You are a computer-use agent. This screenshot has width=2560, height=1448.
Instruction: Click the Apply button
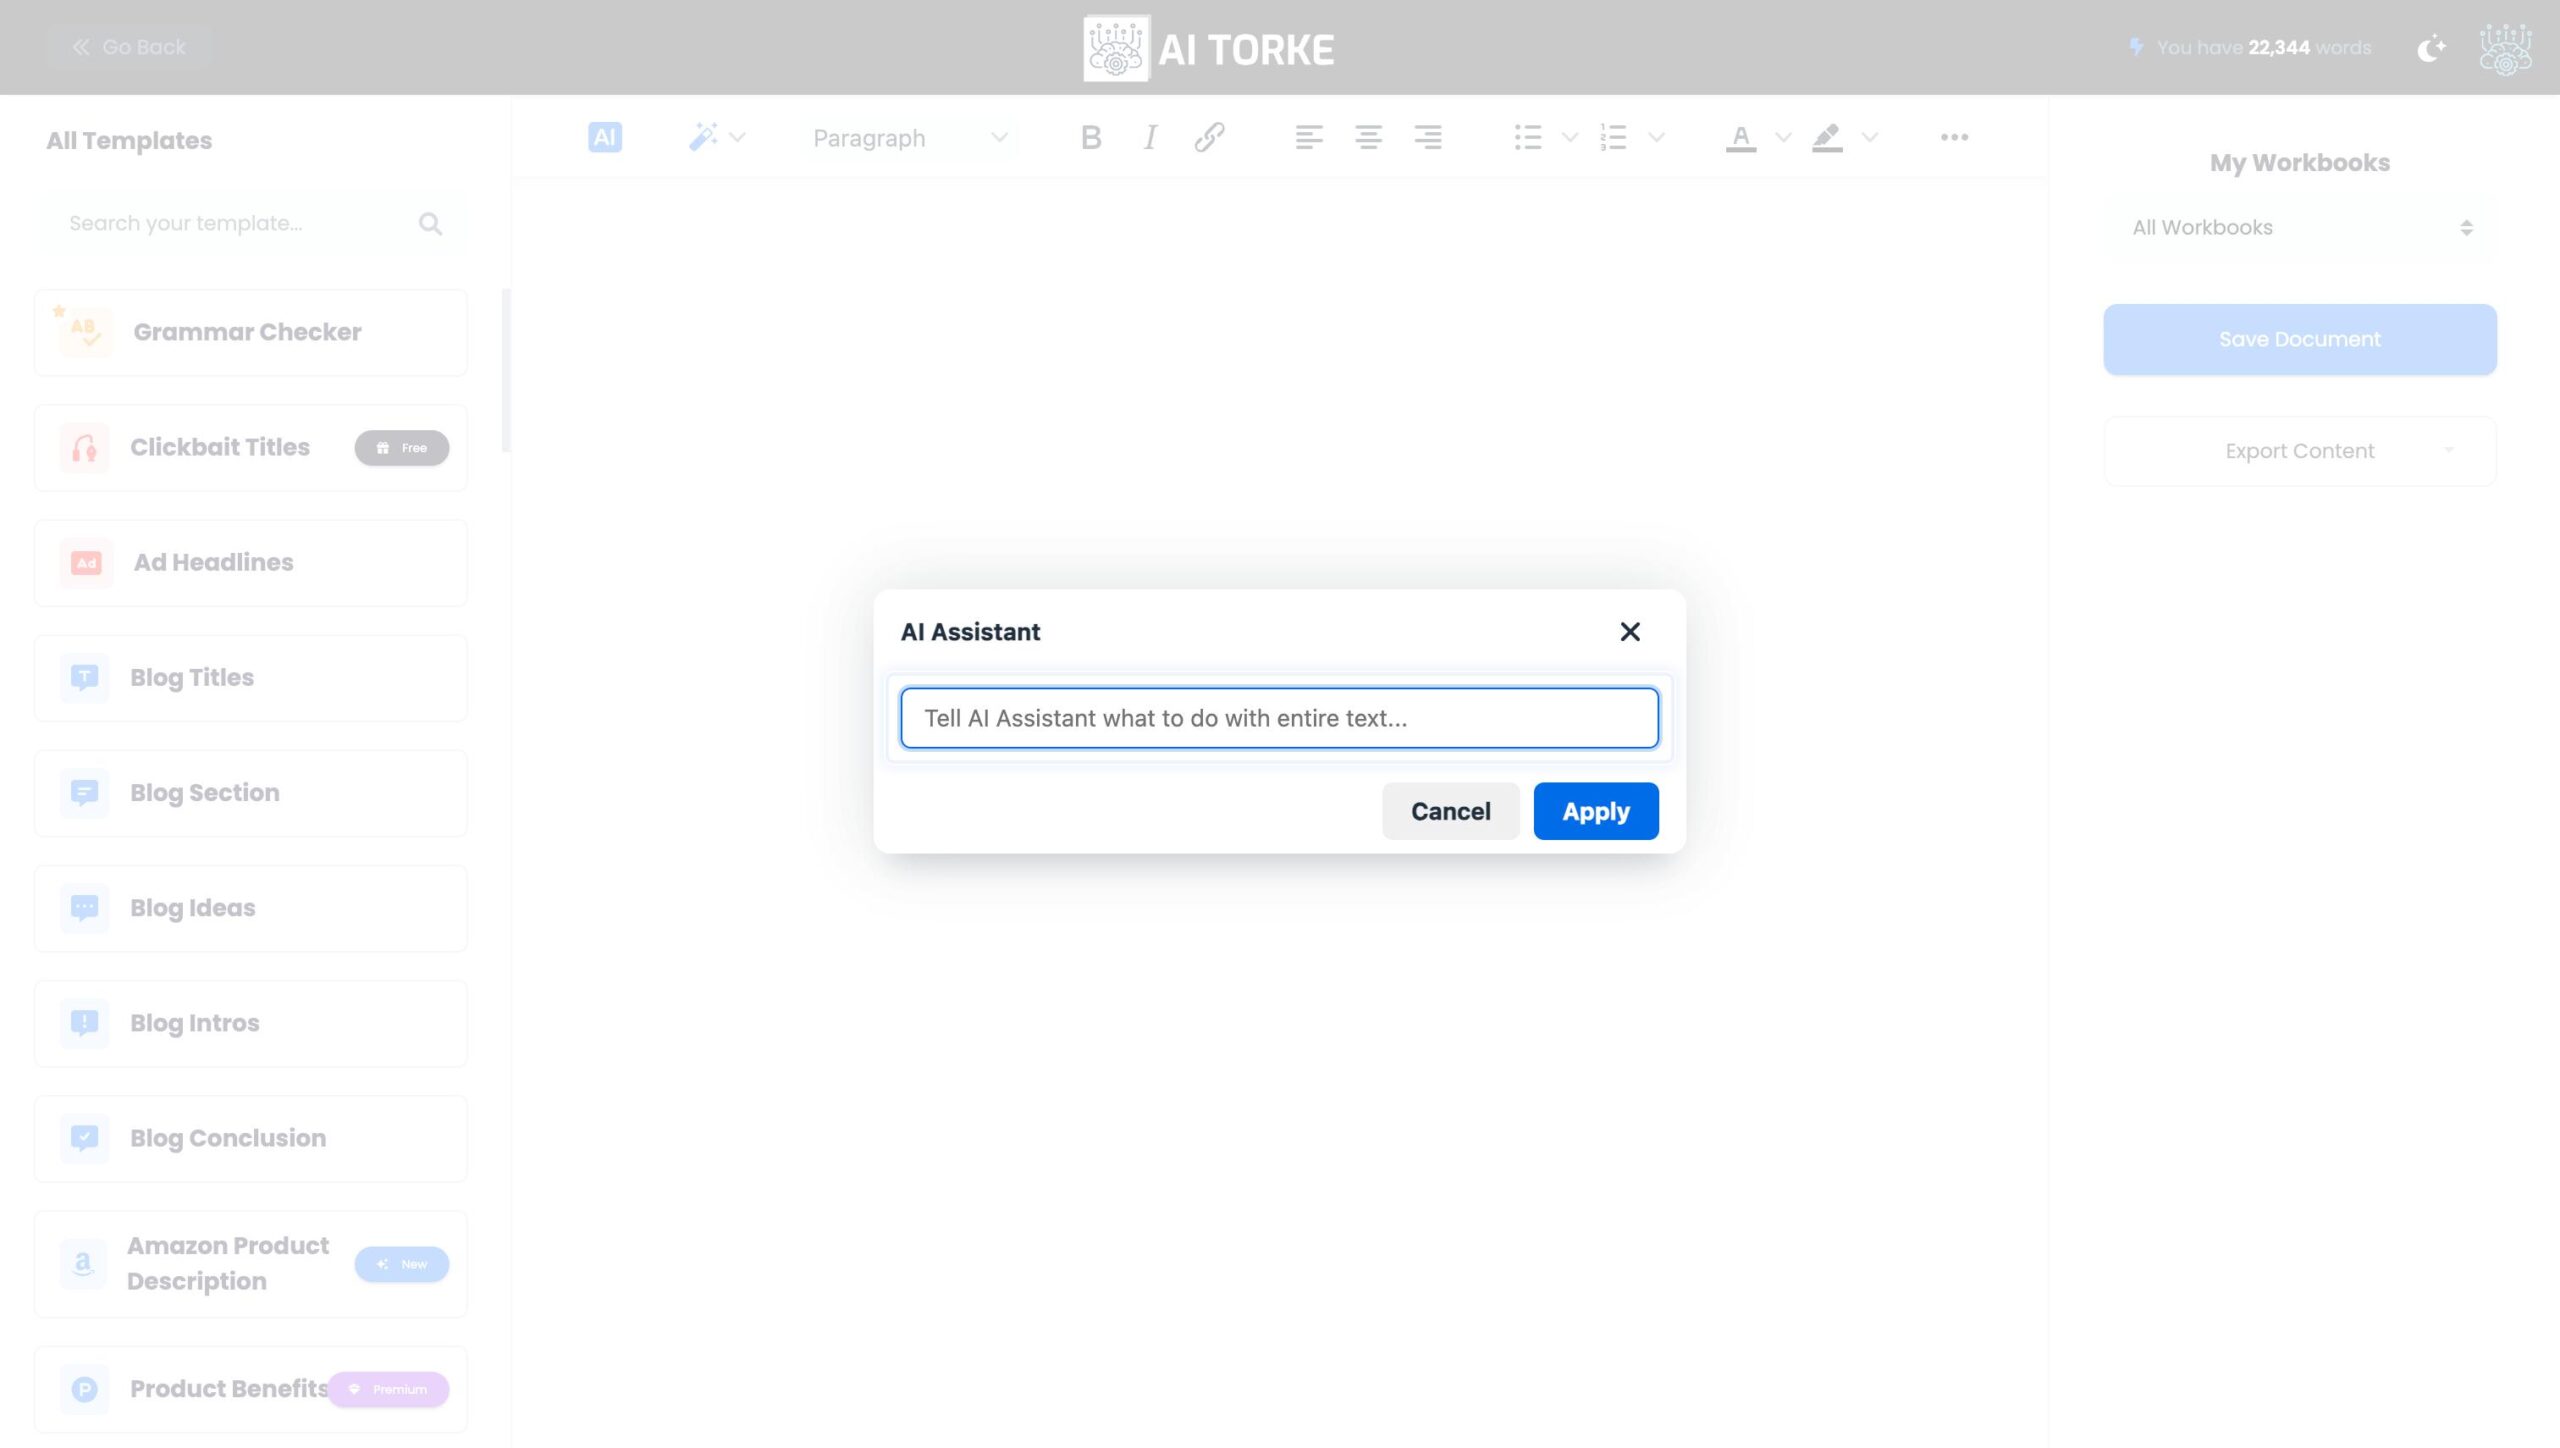1595,811
